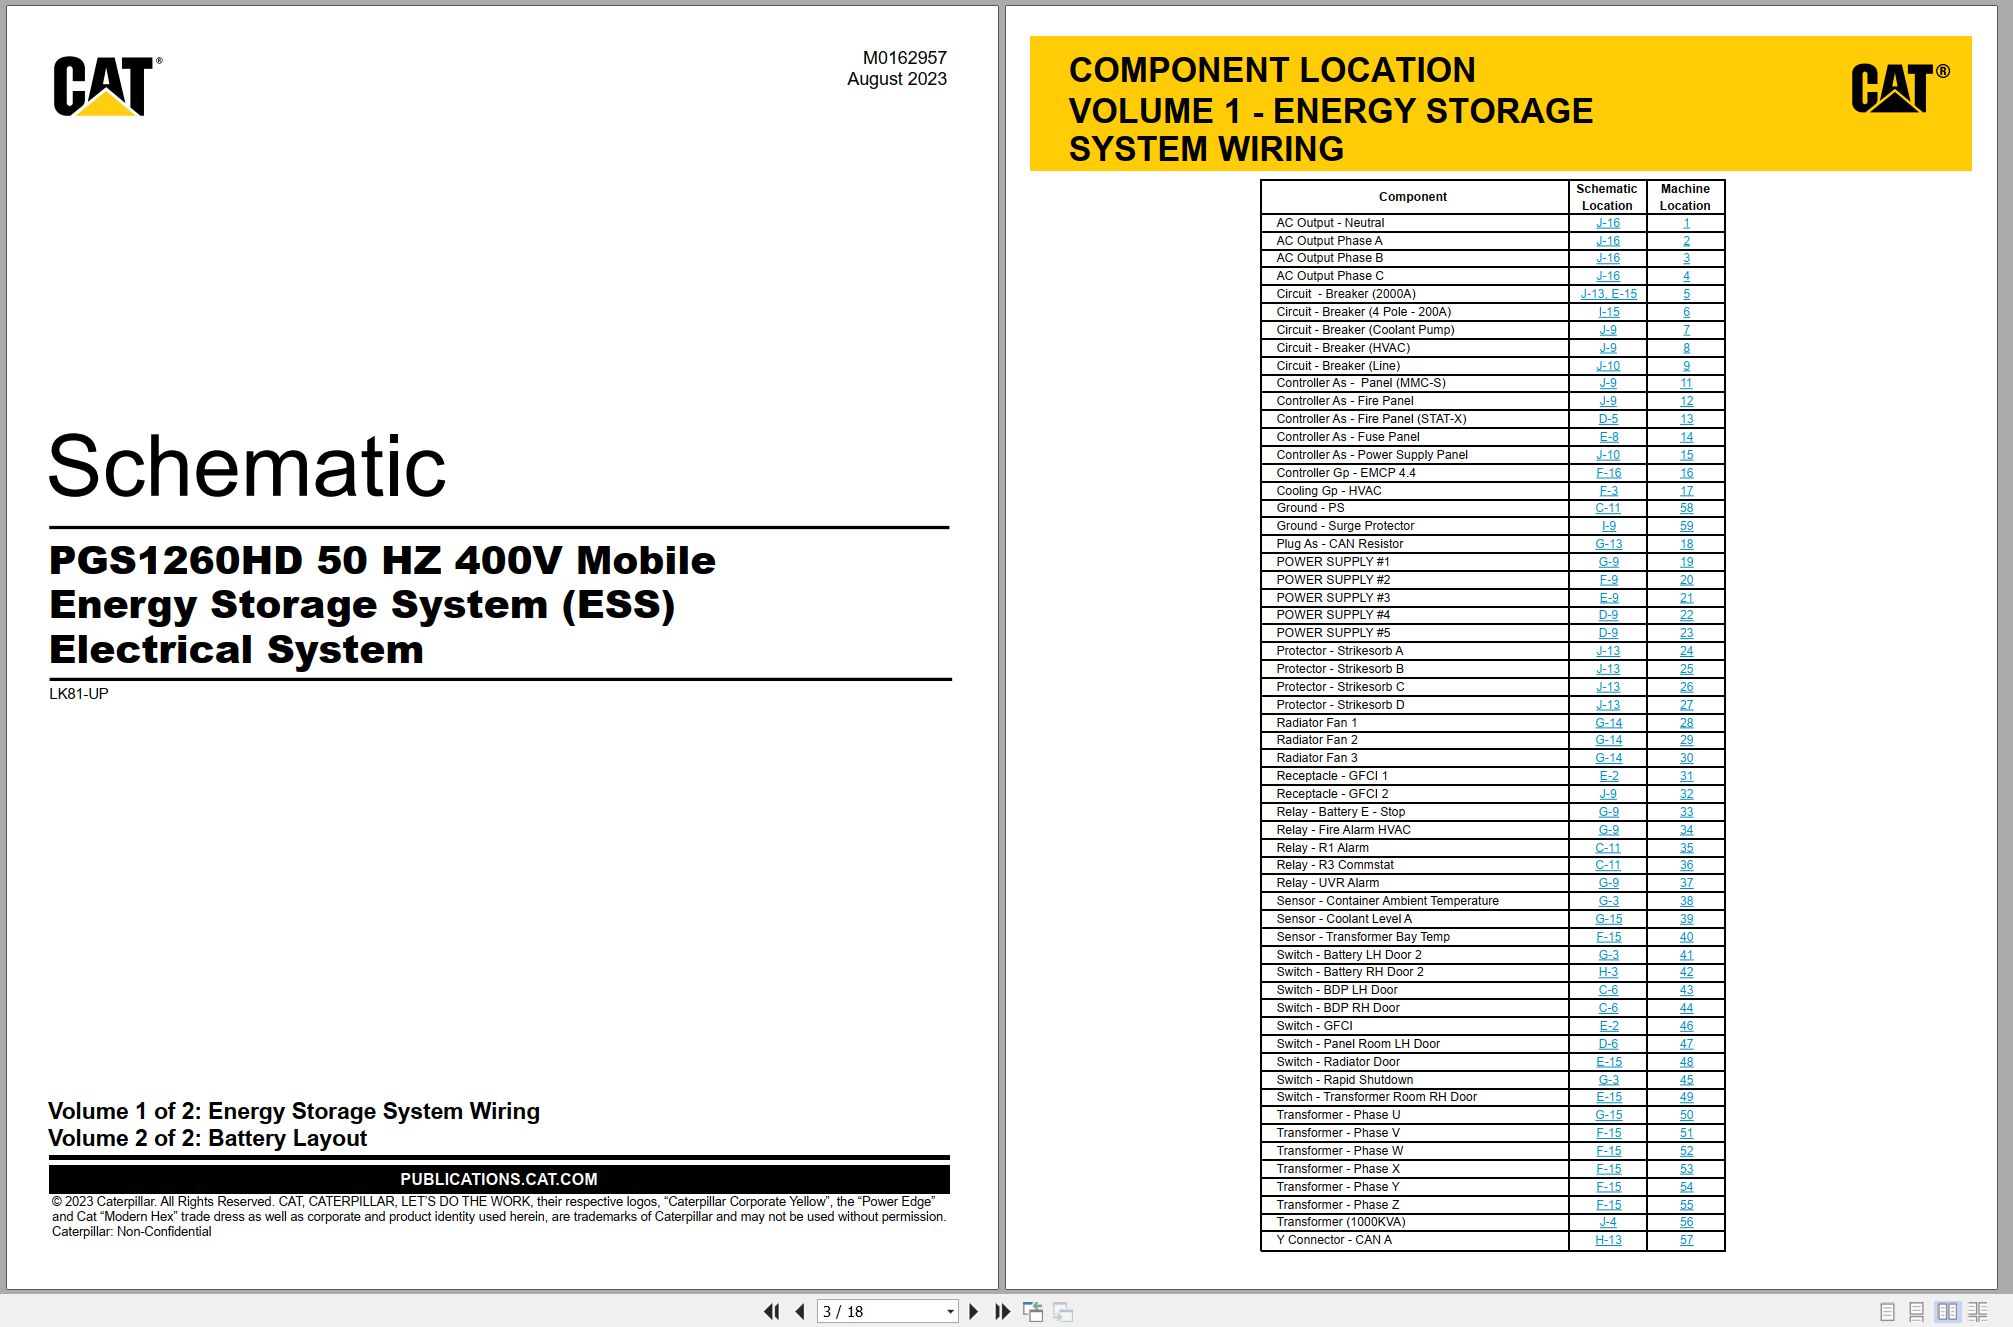Switch to single page layout

(1887, 1311)
